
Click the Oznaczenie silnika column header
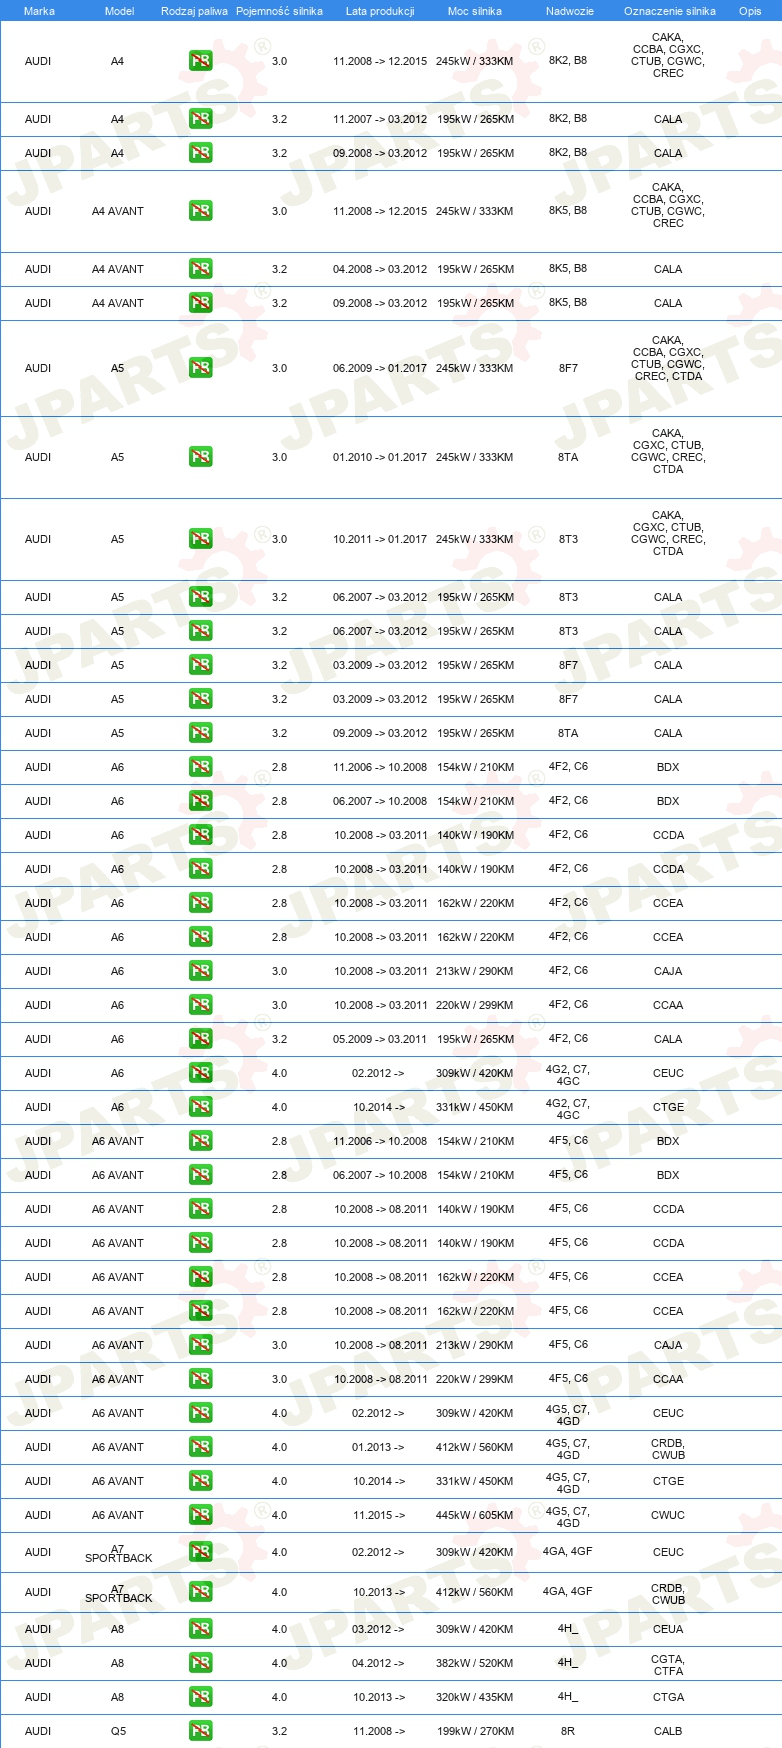(670, 11)
